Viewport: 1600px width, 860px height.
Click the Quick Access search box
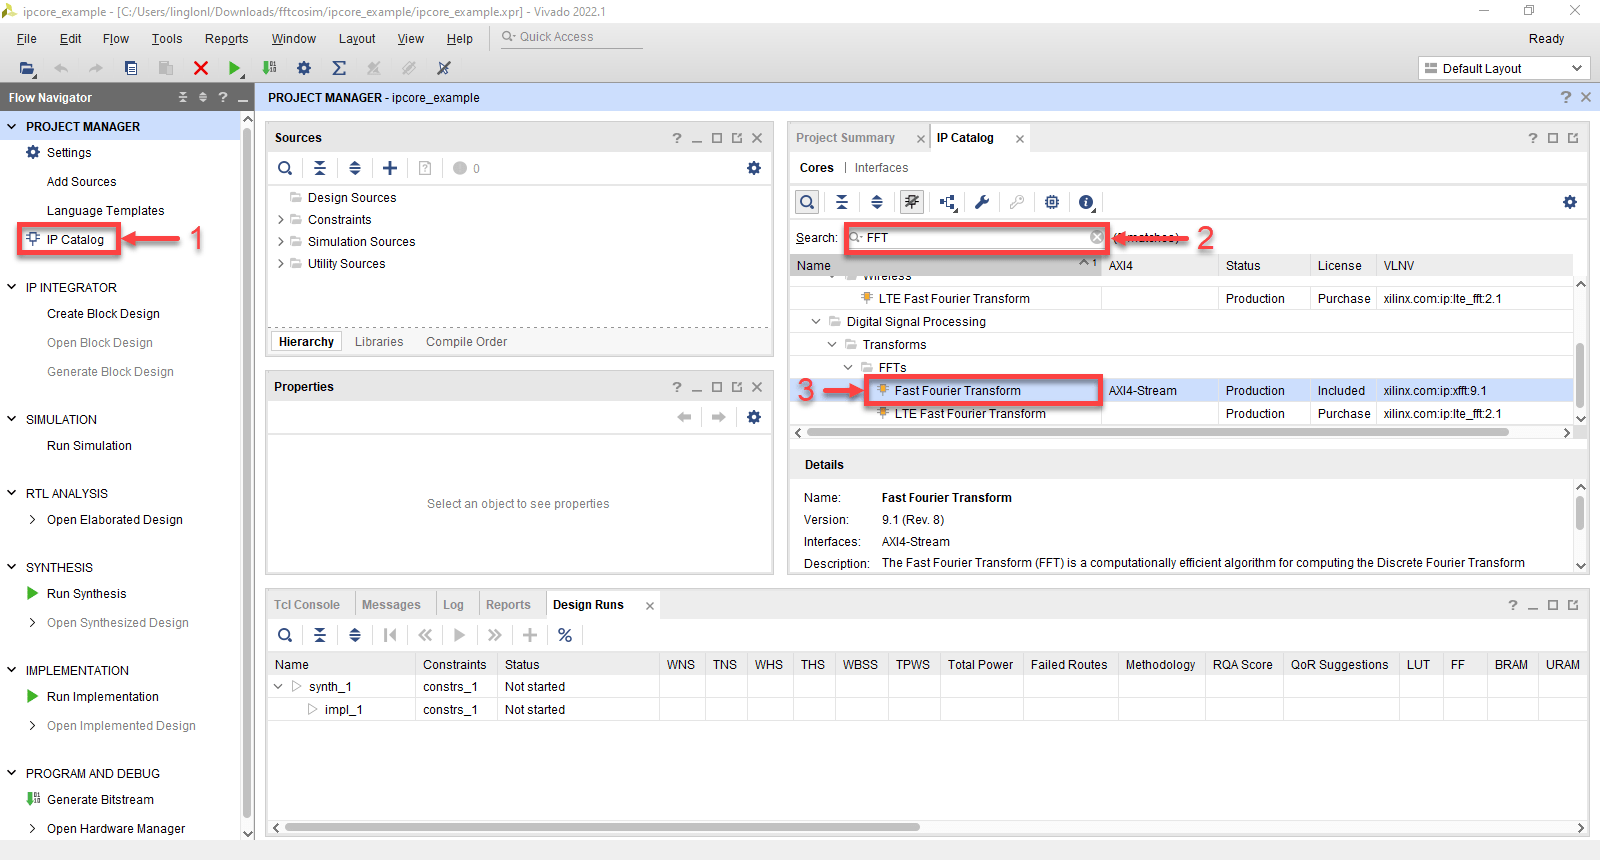(x=572, y=37)
